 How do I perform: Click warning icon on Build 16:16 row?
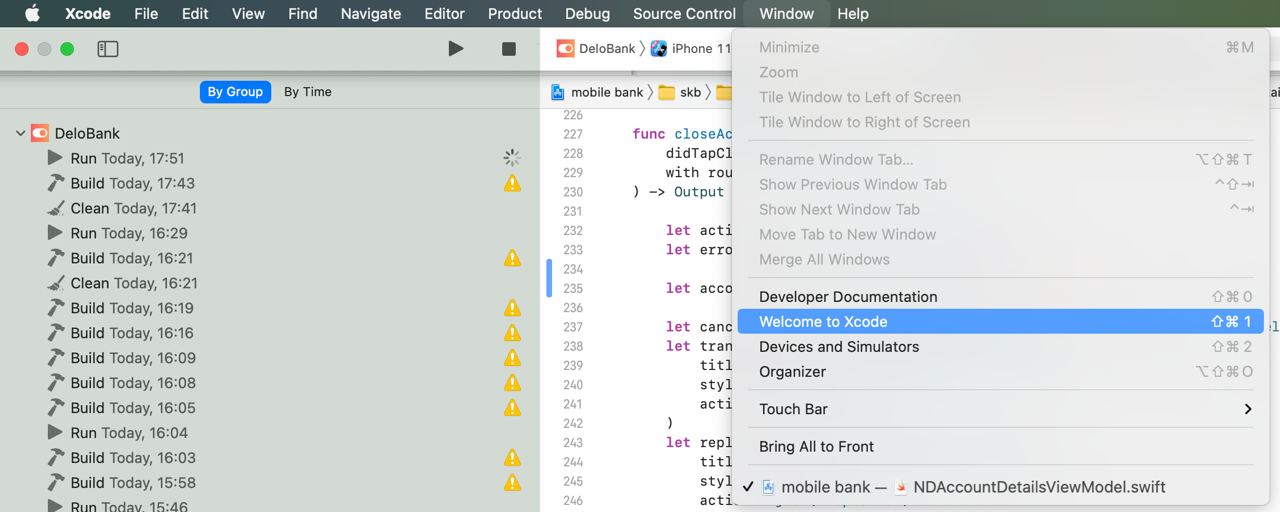click(512, 333)
